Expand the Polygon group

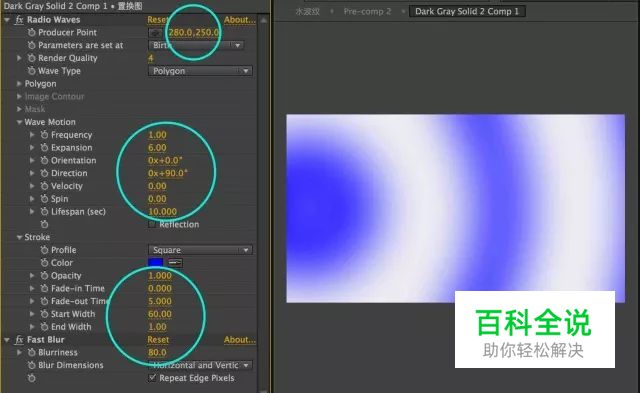coord(19,83)
